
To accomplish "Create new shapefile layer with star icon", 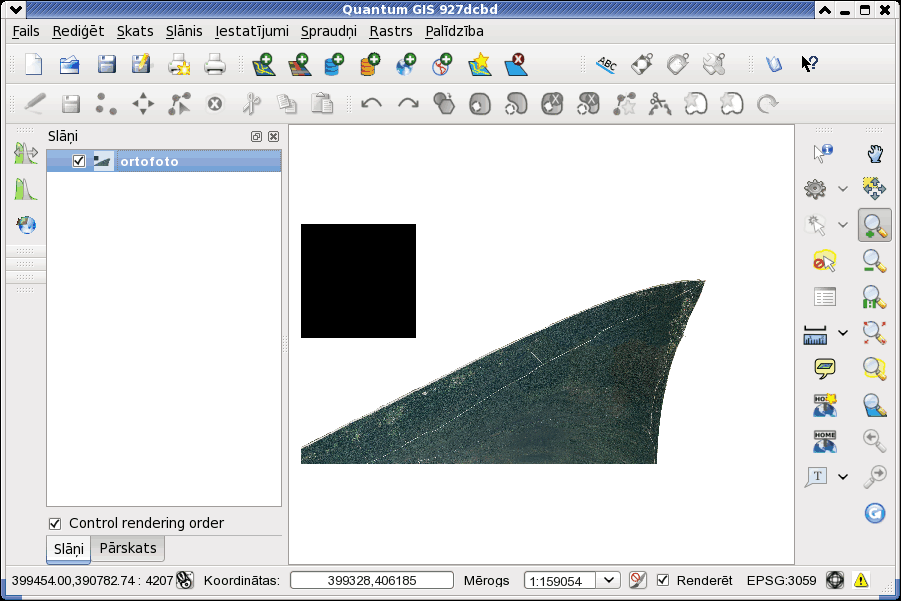I will (x=480, y=64).
